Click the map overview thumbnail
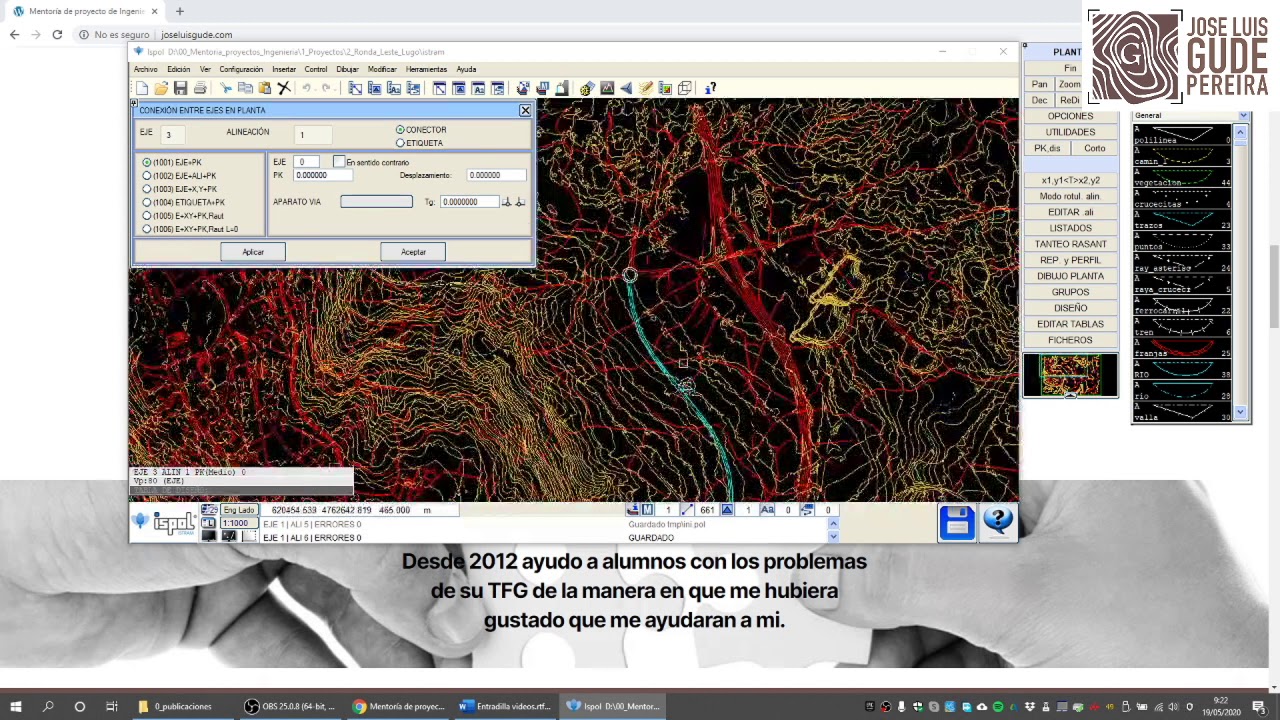 [1070, 375]
